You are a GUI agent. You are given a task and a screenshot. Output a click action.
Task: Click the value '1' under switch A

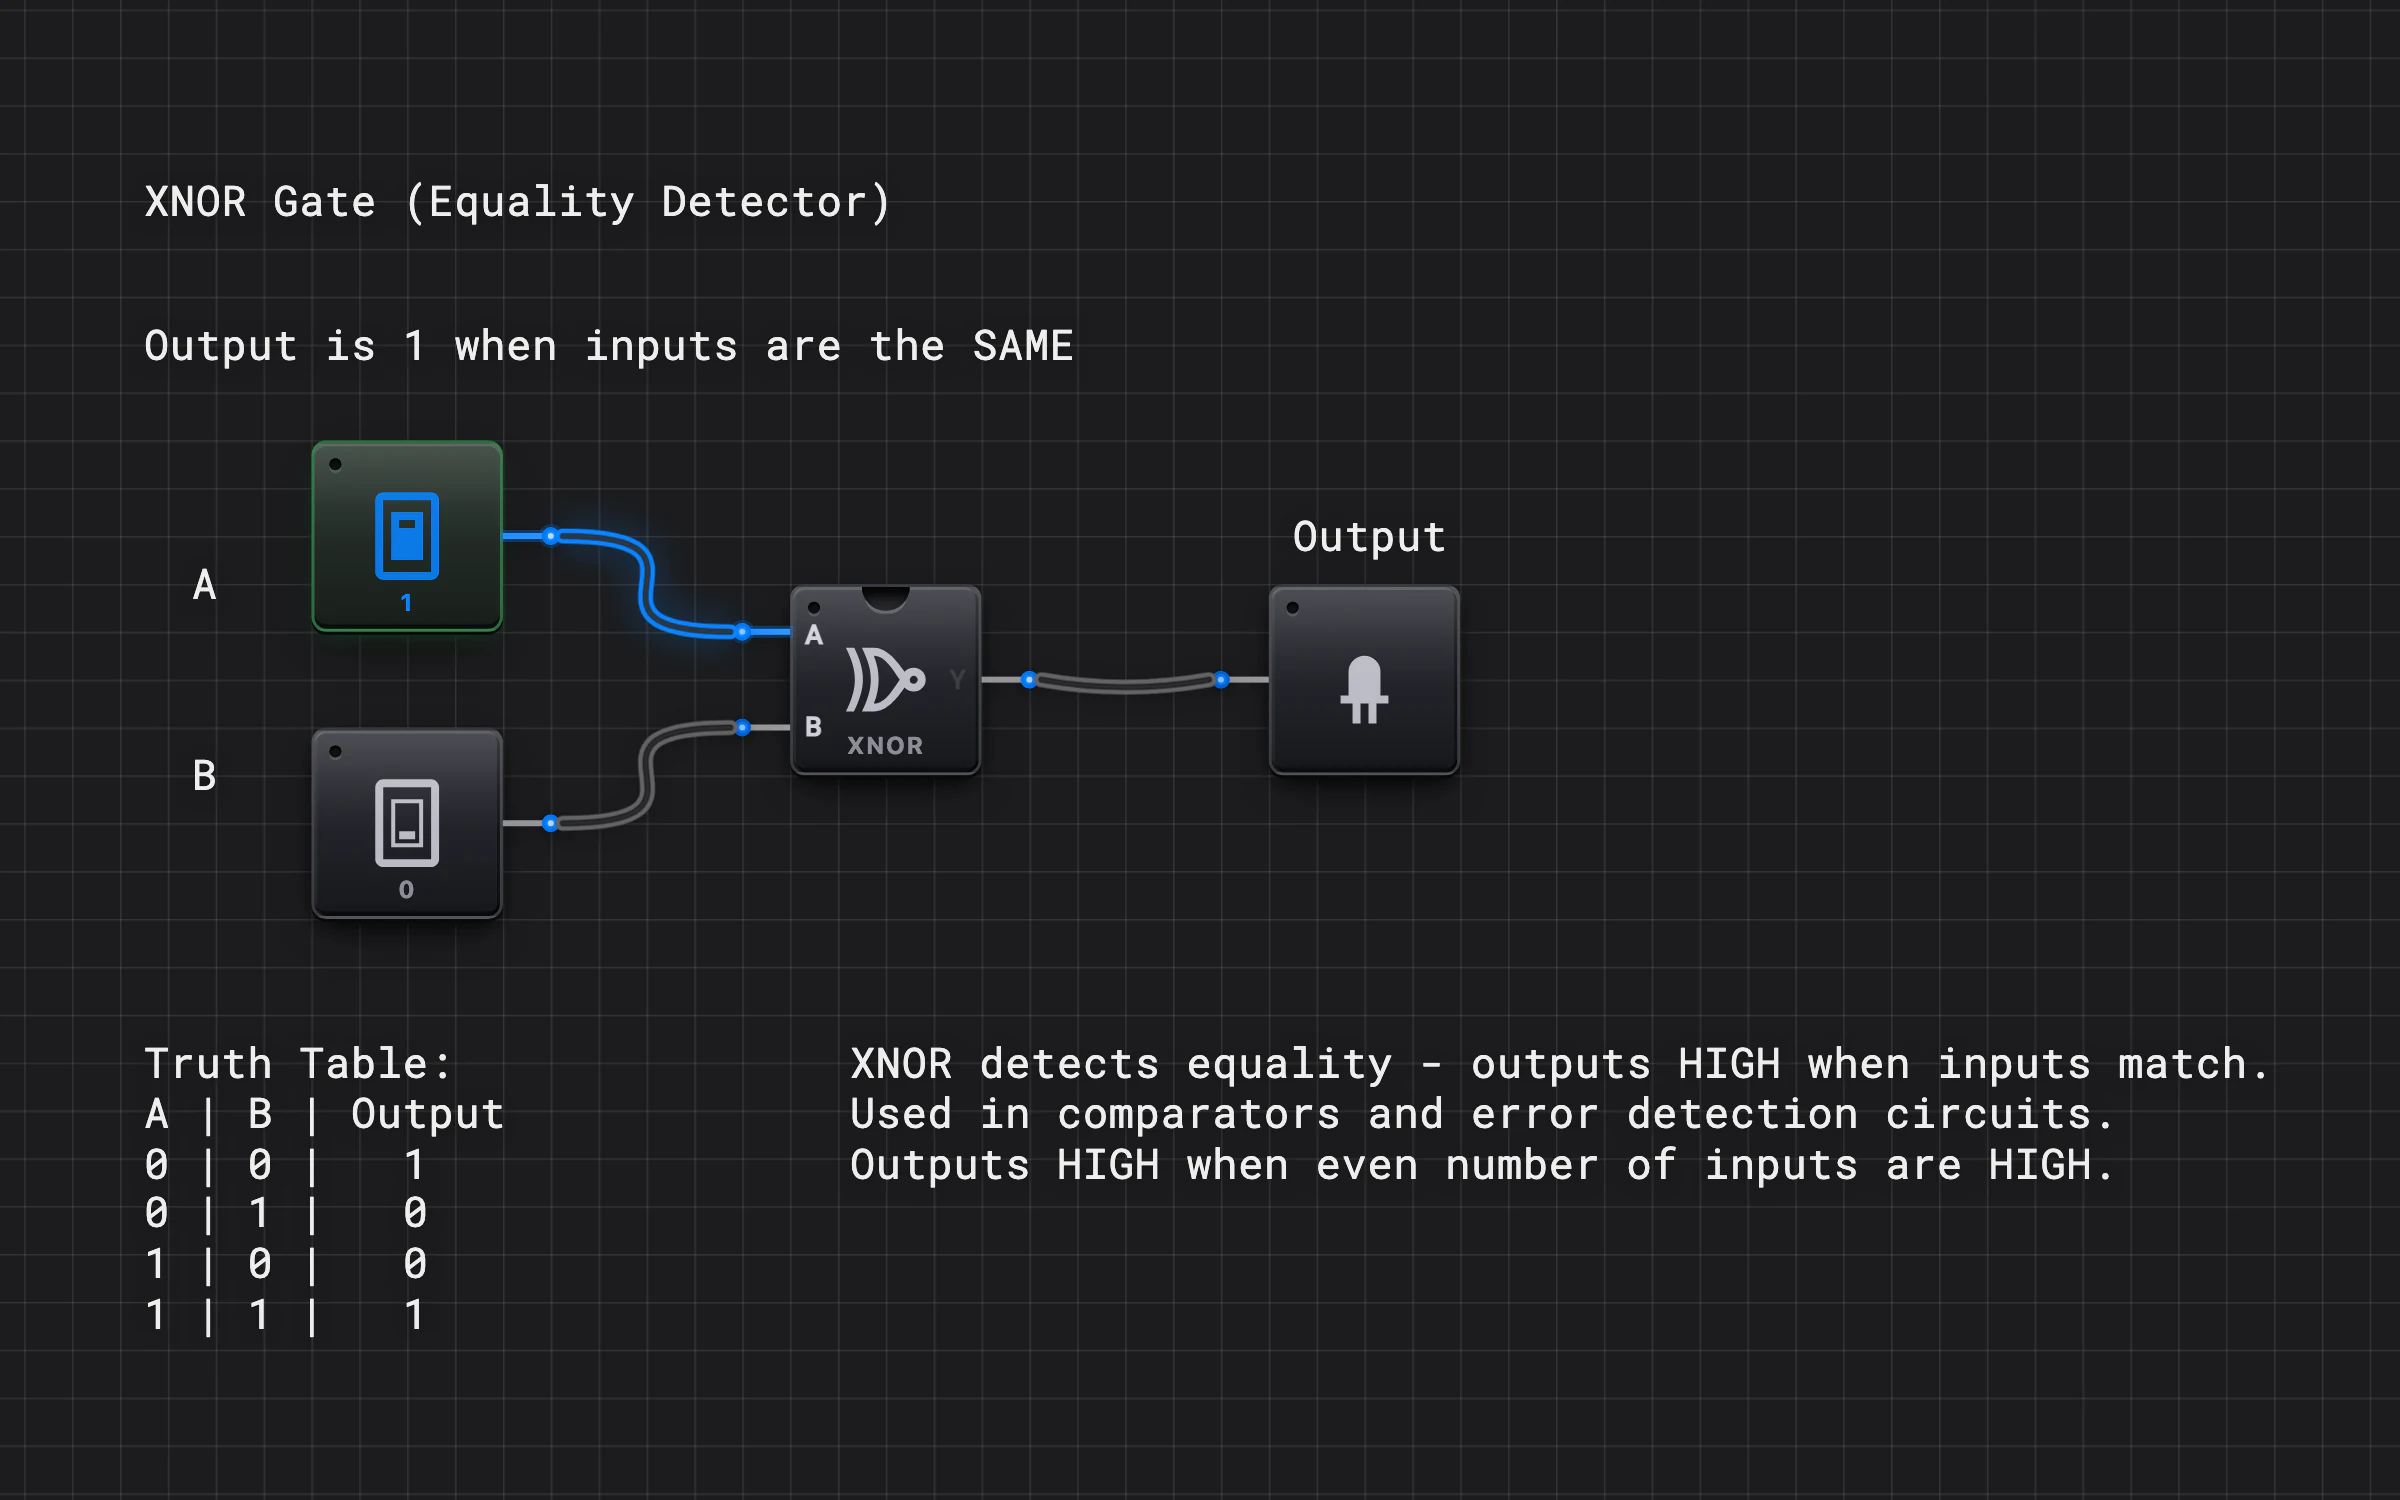pyautogui.click(x=406, y=603)
